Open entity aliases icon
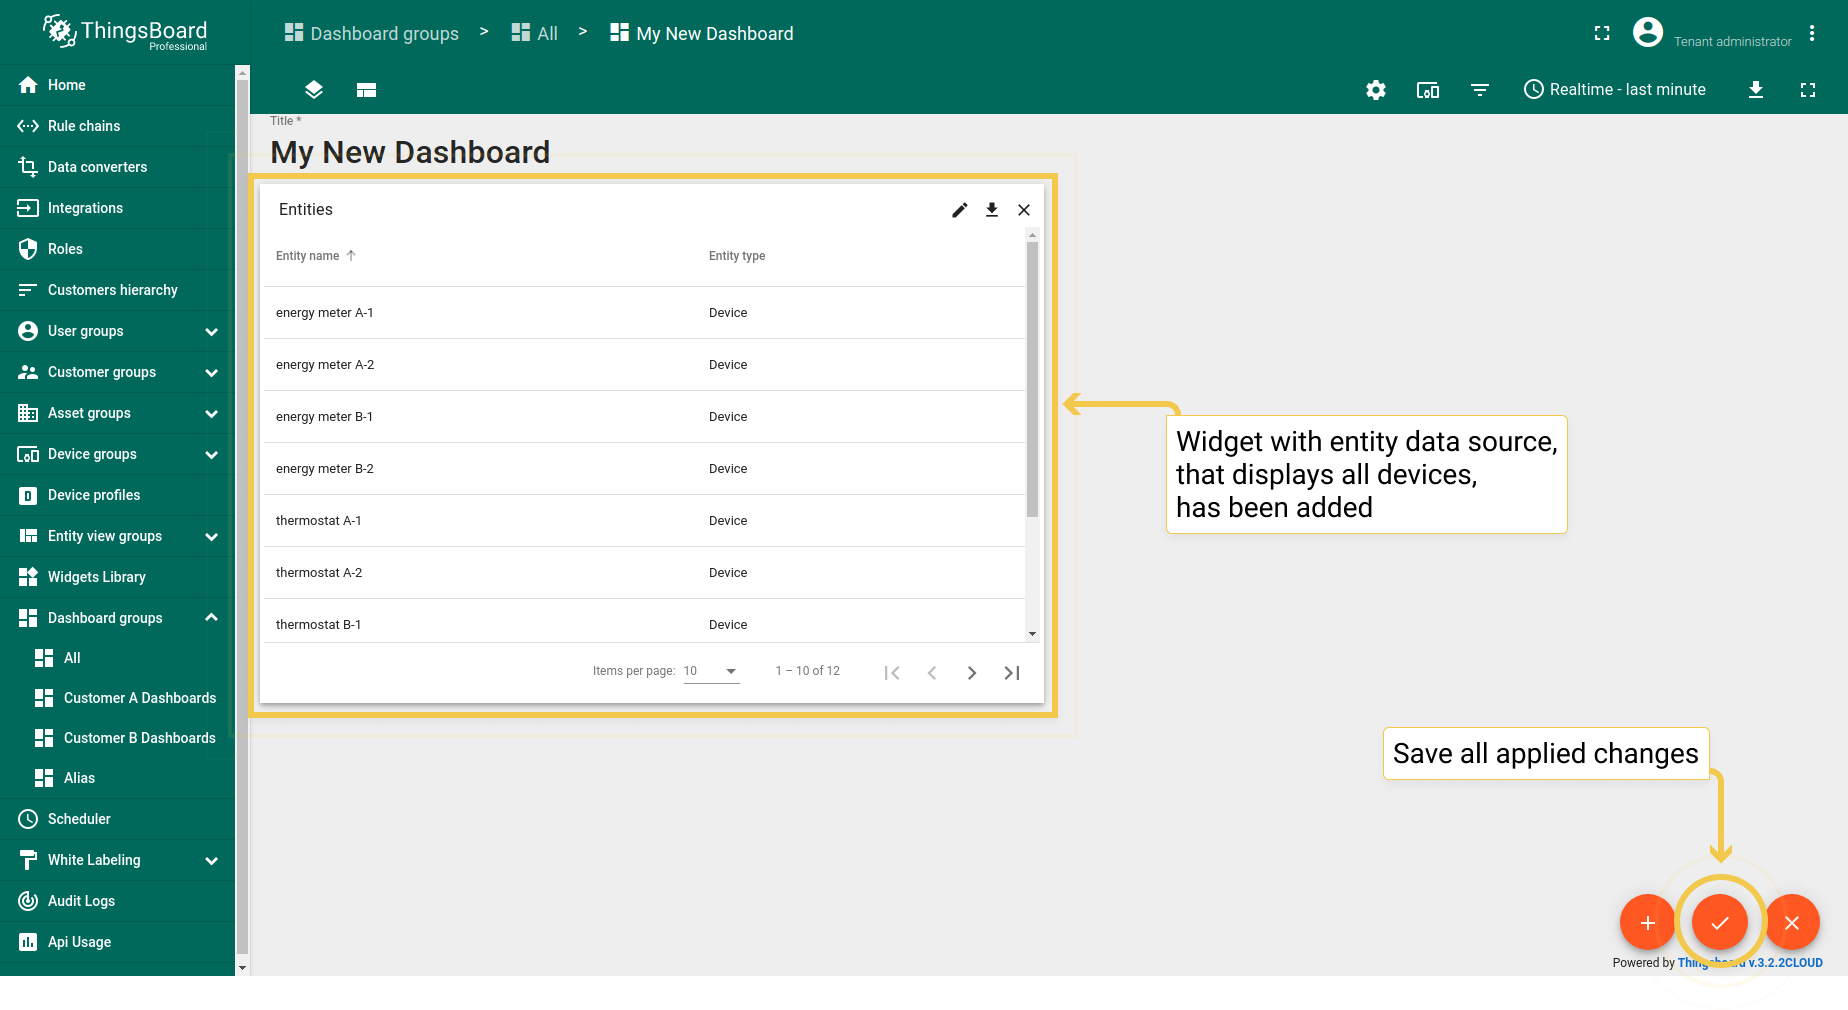Viewport: 1848px width, 1010px height. [x=1428, y=90]
